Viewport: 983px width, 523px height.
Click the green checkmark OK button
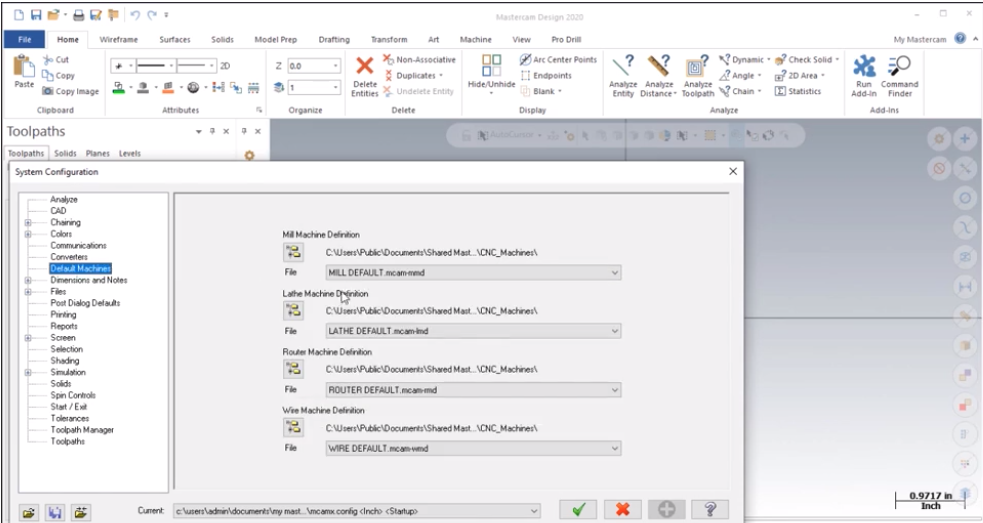pyautogui.click(x=578, y=510)
